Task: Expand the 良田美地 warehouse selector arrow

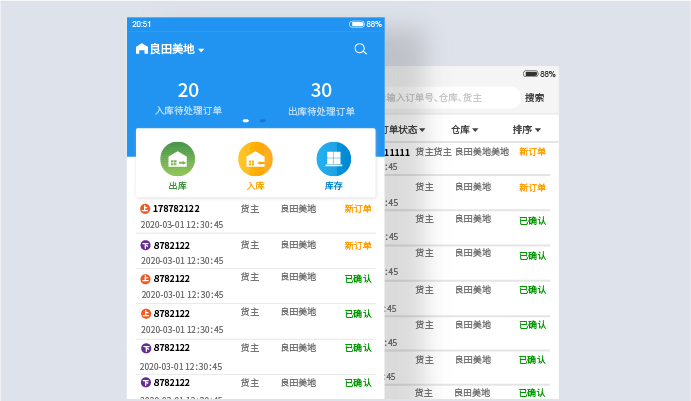Action: tap(201, 50)
